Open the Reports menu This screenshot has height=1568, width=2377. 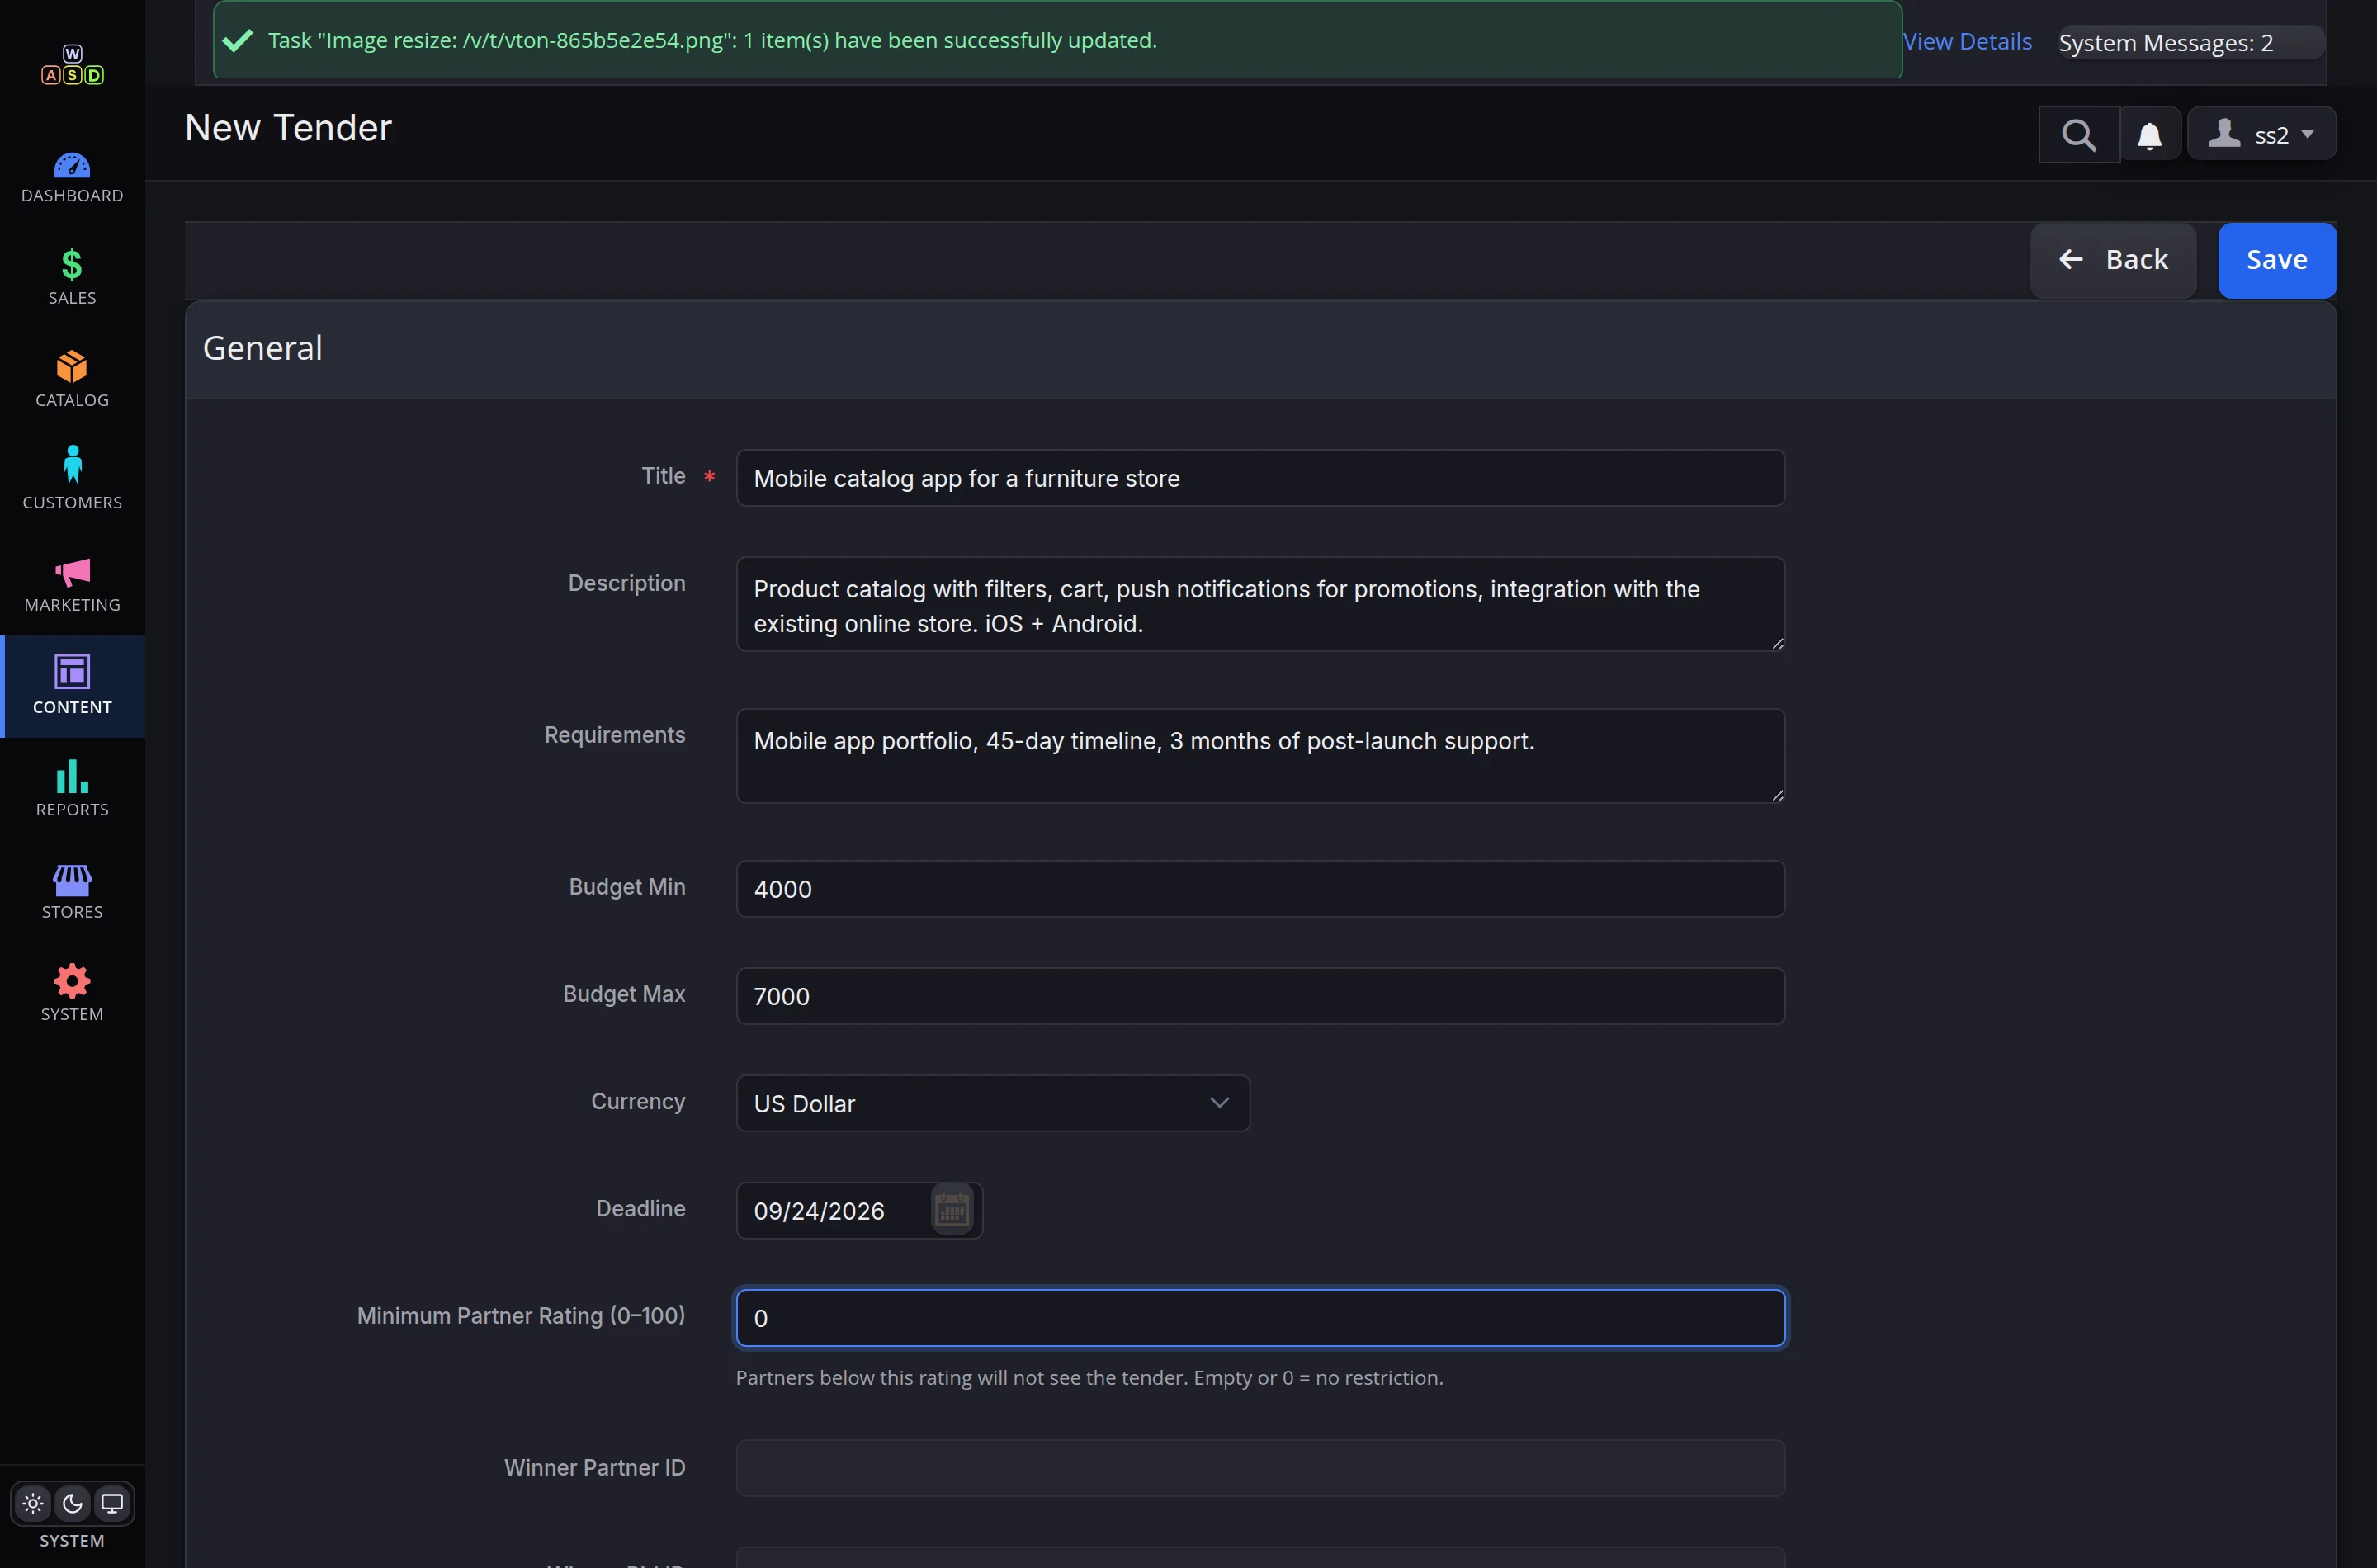(x=72, y=788)
